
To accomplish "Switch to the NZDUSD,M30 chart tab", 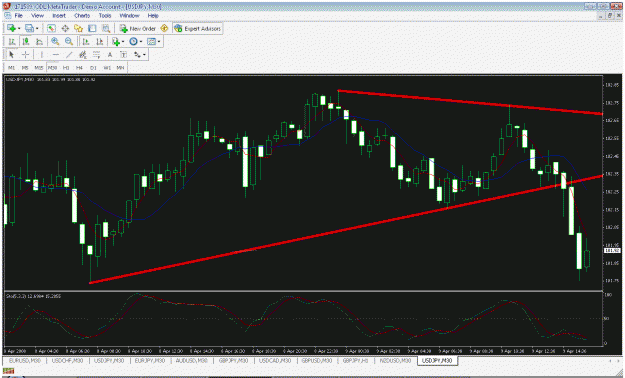I will pos(395,360).
